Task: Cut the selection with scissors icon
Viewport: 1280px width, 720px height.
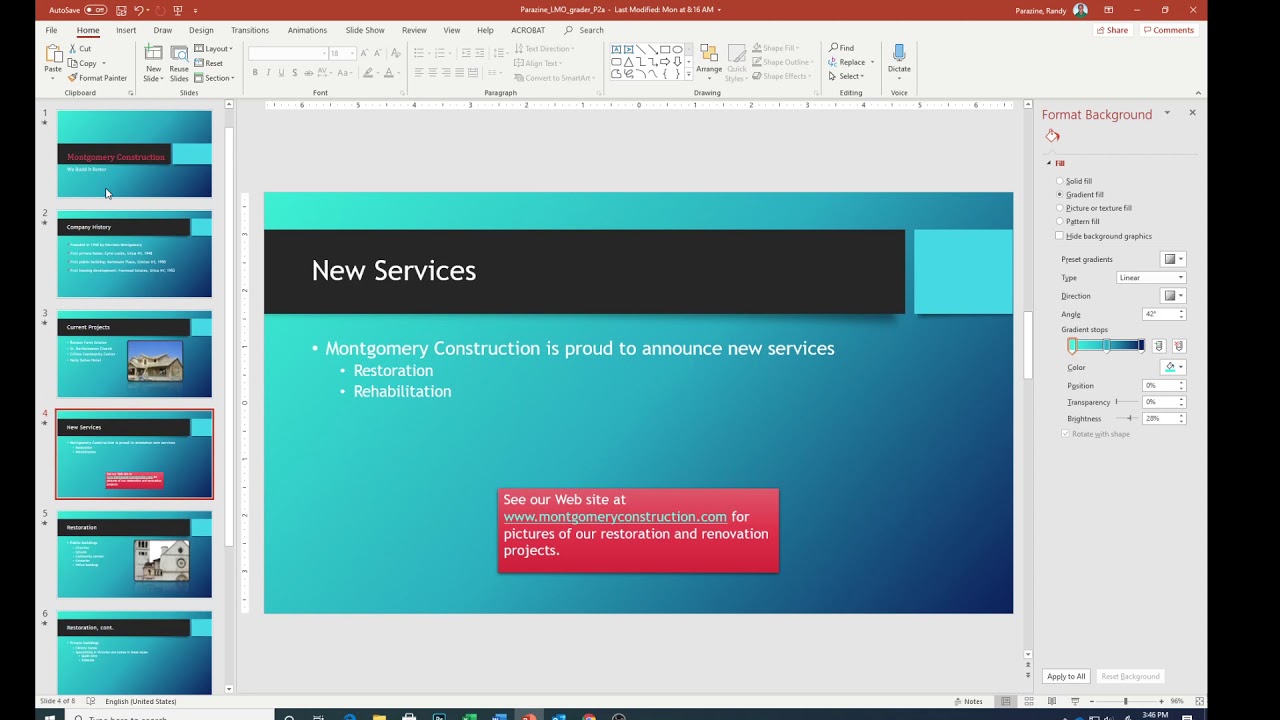Action: pos(80,48)
